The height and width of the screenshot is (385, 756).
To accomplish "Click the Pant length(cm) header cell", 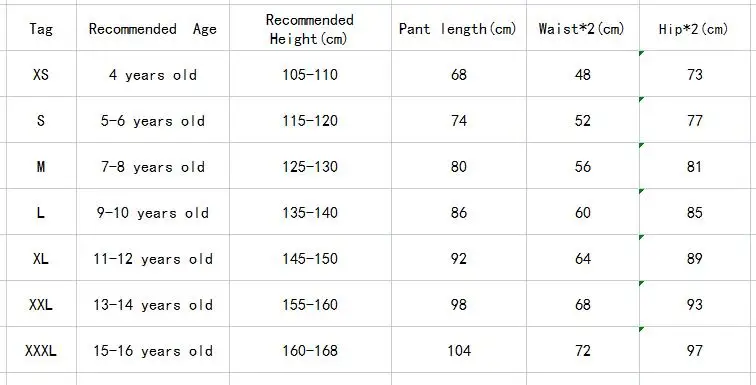I will point(459,28).
